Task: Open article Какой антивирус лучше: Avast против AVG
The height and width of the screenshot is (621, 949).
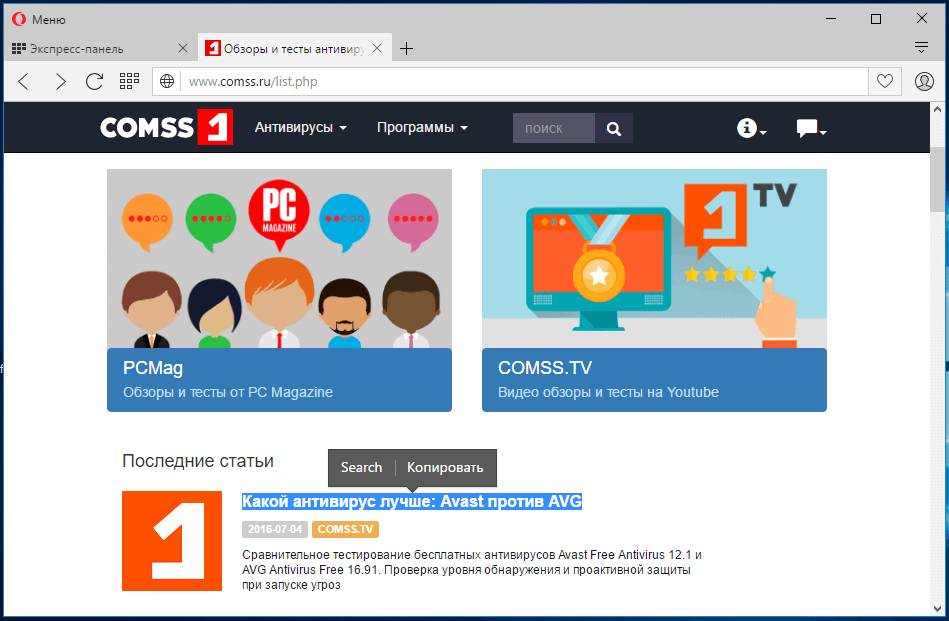Action: [412, 501]
